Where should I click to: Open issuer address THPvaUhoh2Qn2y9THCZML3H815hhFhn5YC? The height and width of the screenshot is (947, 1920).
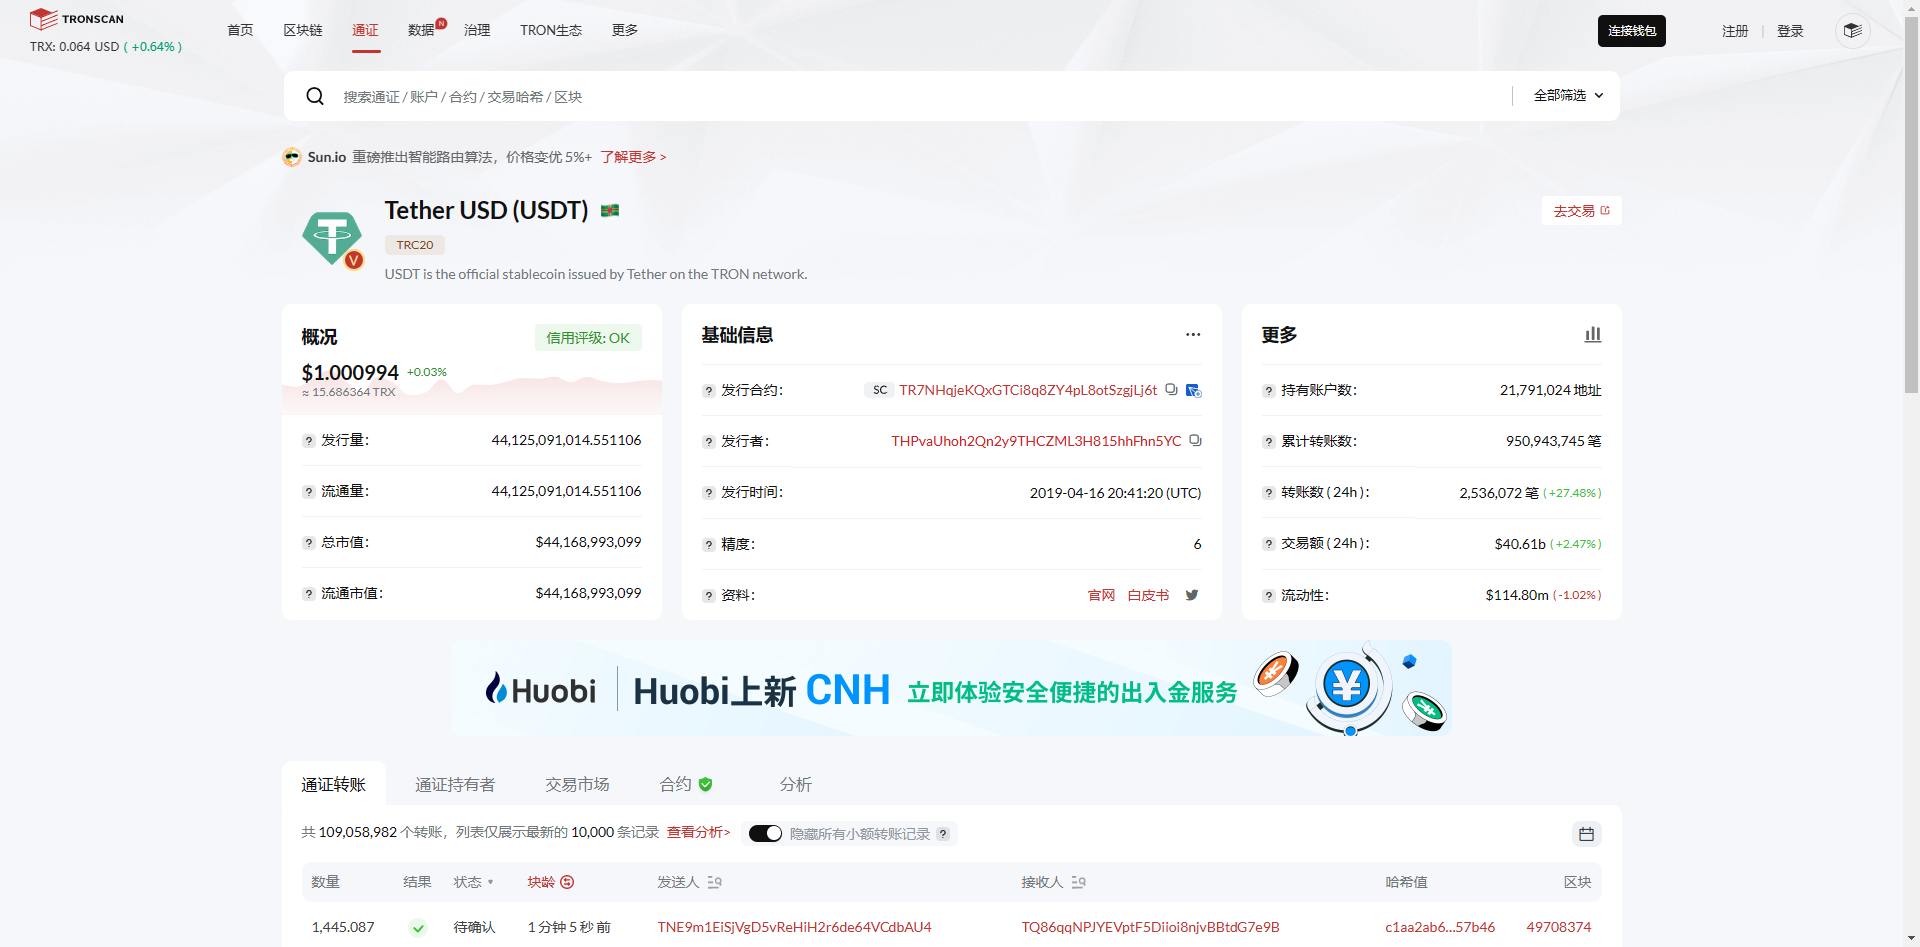point(1036,441)
